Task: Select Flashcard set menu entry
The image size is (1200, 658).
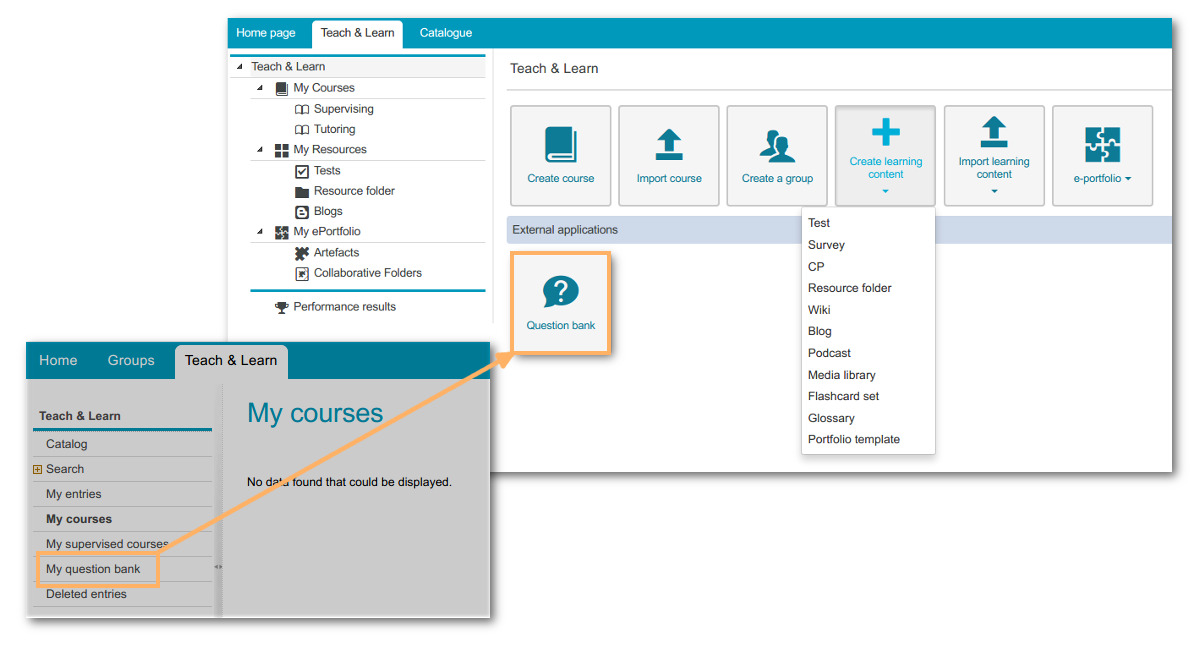Action: click(843, 396)
